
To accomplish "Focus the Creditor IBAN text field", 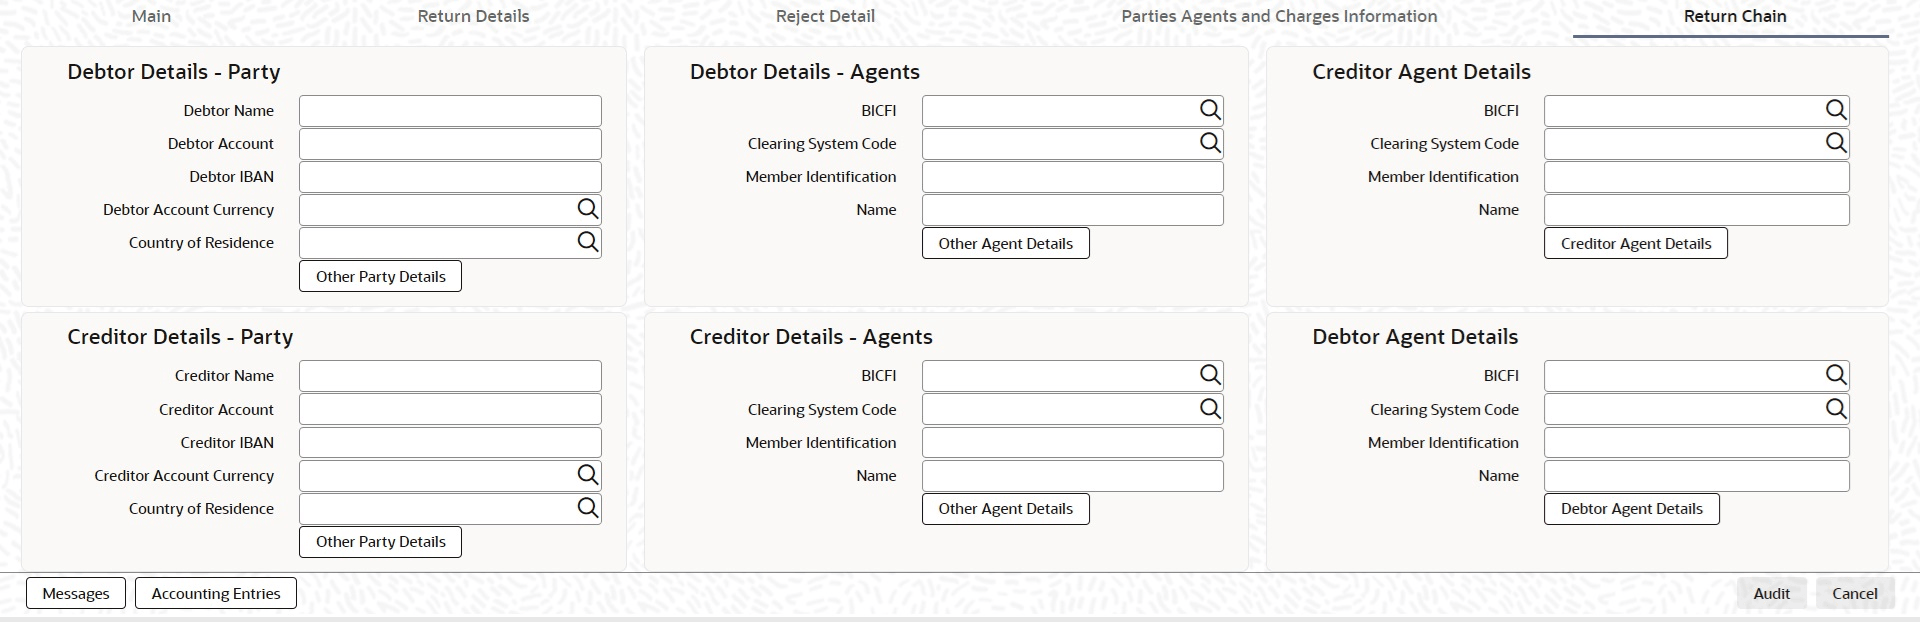I will [x=450, y=442].
